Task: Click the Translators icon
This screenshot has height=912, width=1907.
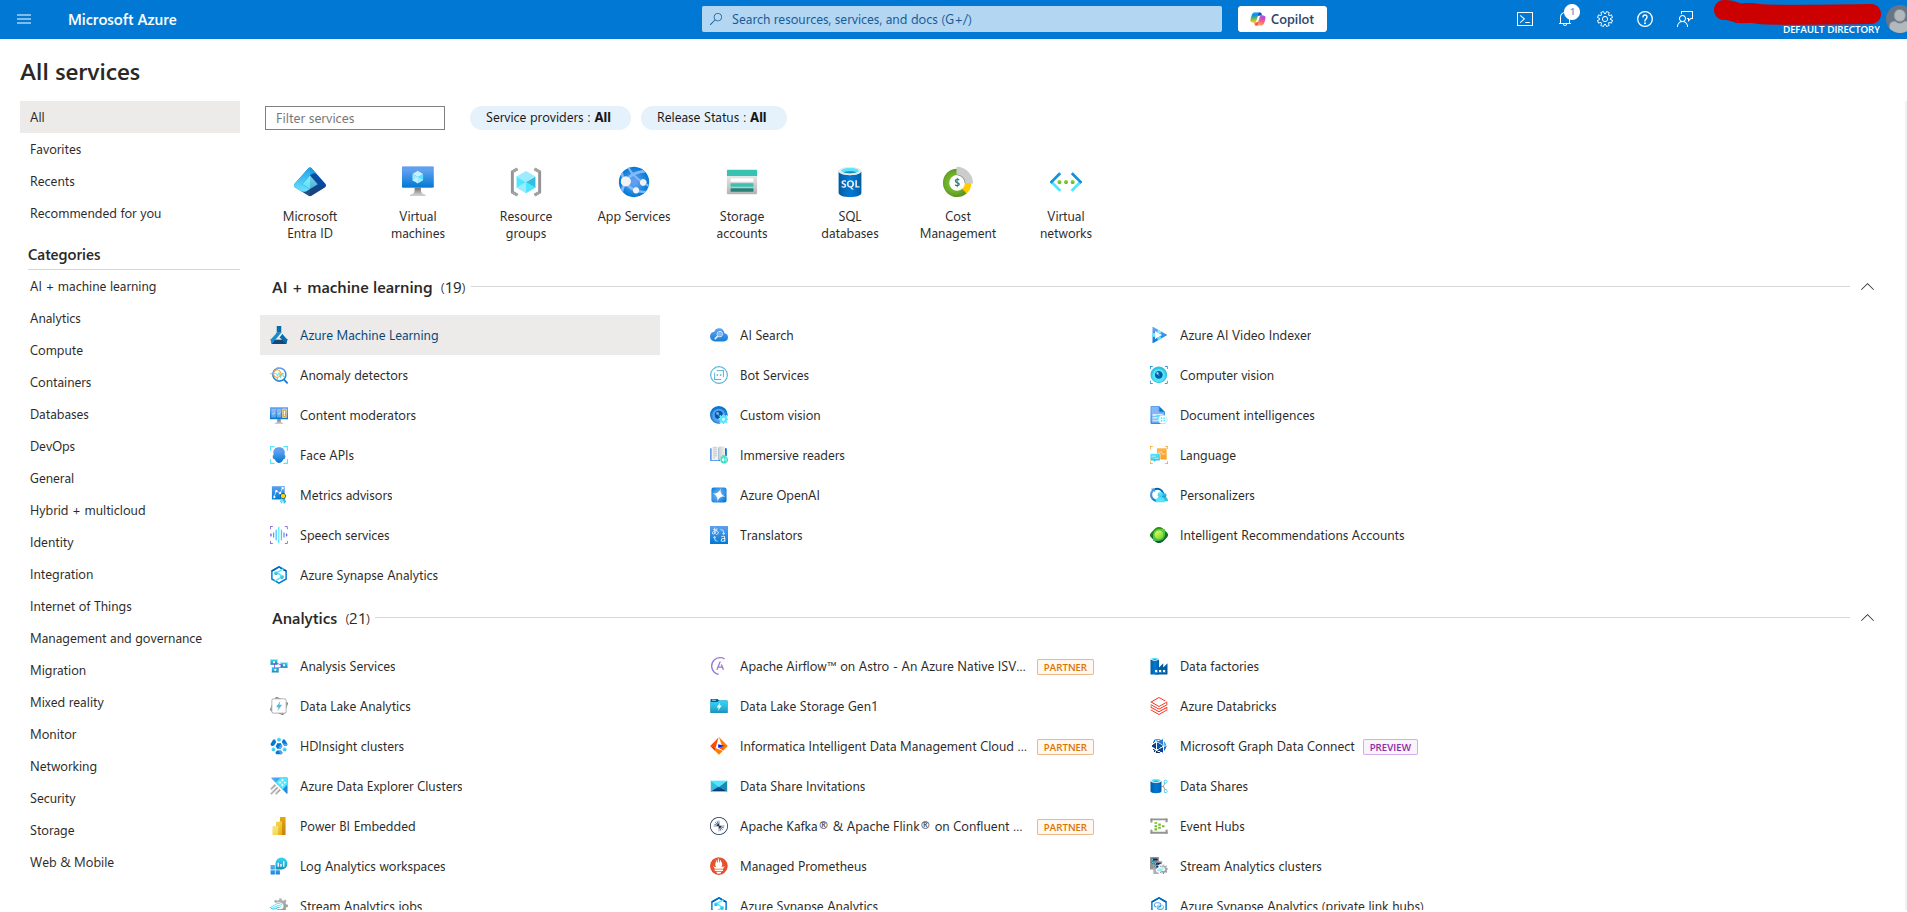Action: tap(719, 536)
